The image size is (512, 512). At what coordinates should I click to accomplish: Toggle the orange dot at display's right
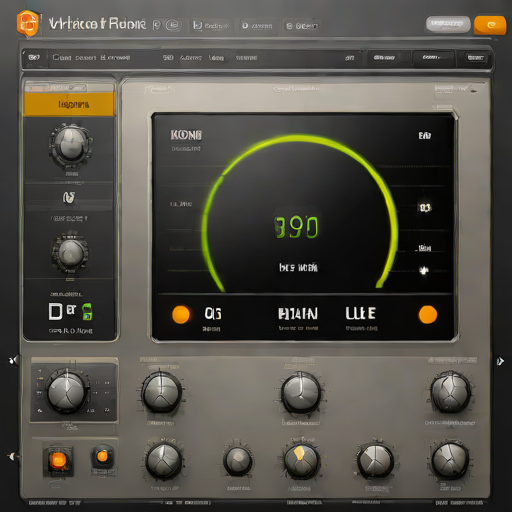coord(428,315)
